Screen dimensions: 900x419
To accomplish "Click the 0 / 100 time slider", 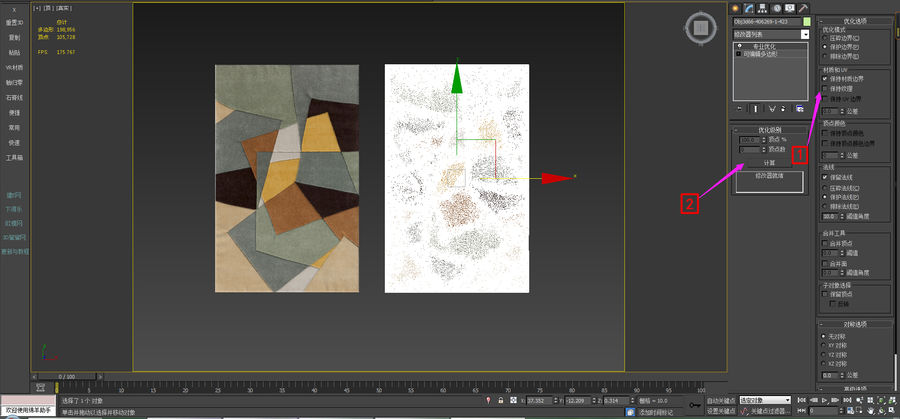I will (x=67, y=377).
